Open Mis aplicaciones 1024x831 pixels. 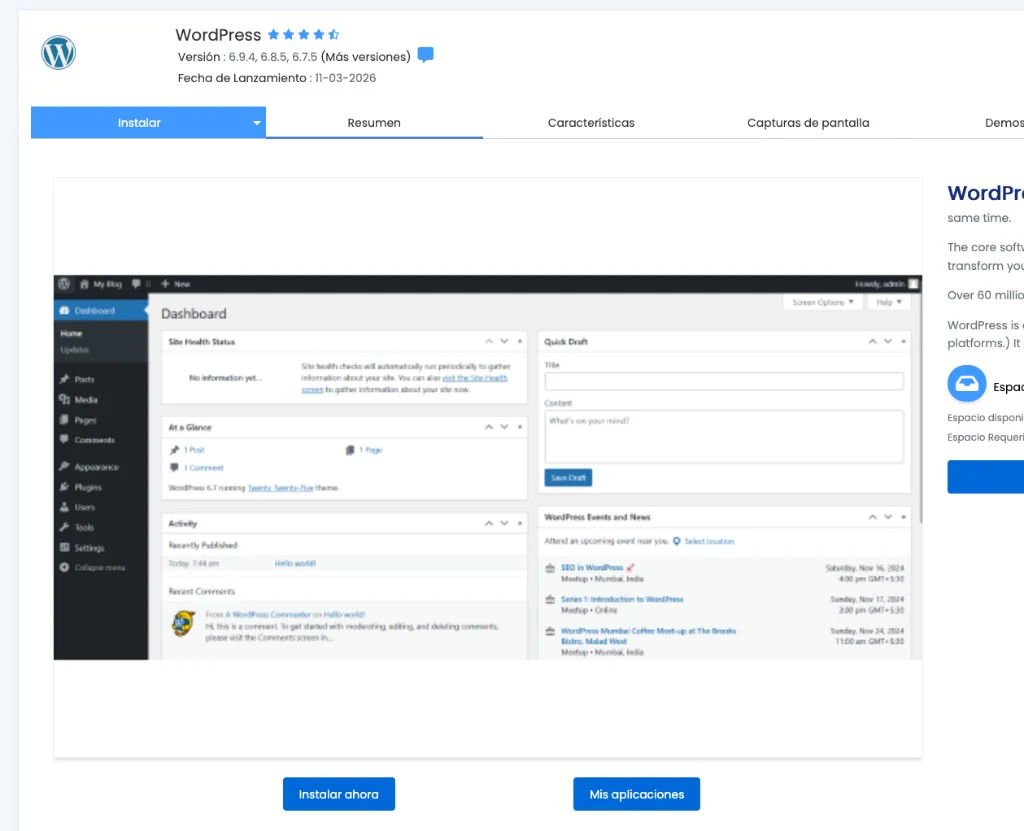(637, 794)
